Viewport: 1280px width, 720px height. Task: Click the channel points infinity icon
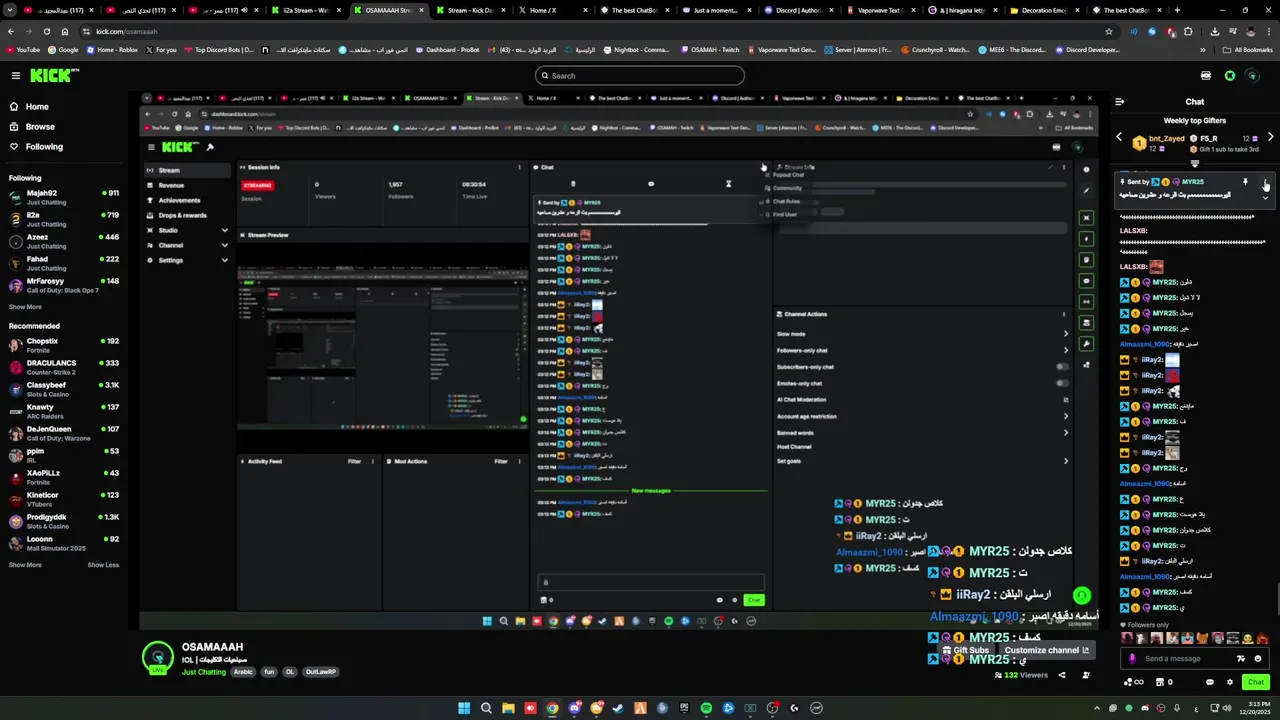[1132, 682]
